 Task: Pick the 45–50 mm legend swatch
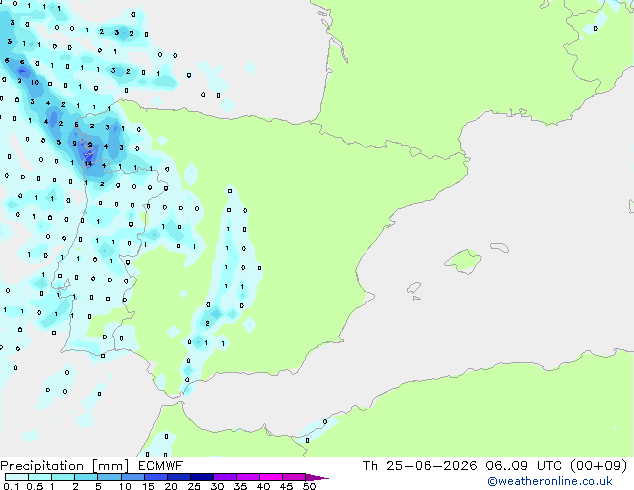294,477
